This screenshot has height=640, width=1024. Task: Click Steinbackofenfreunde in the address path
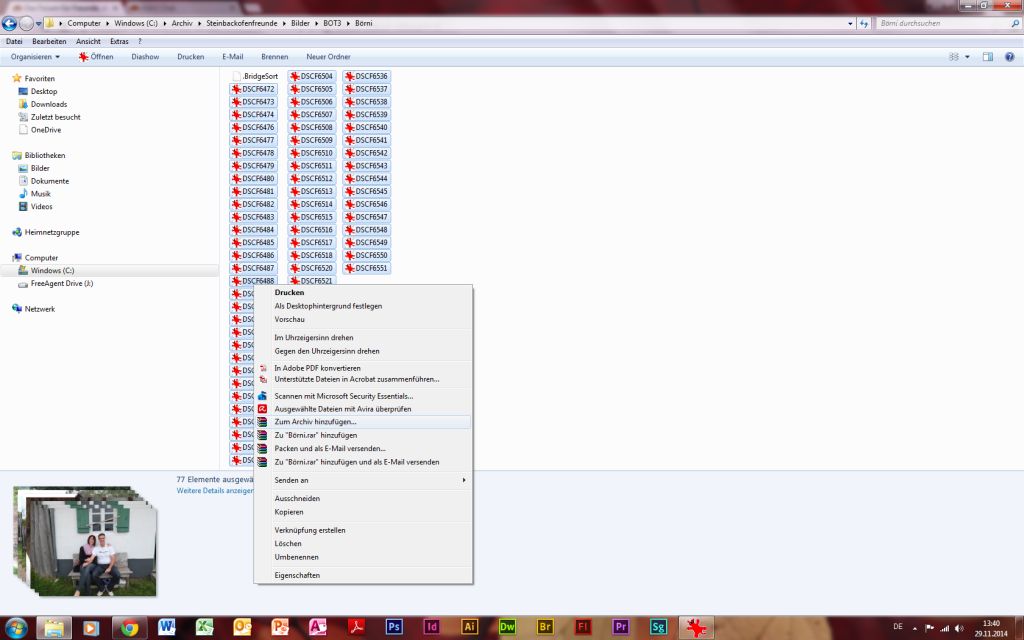[x=242, y=24]
